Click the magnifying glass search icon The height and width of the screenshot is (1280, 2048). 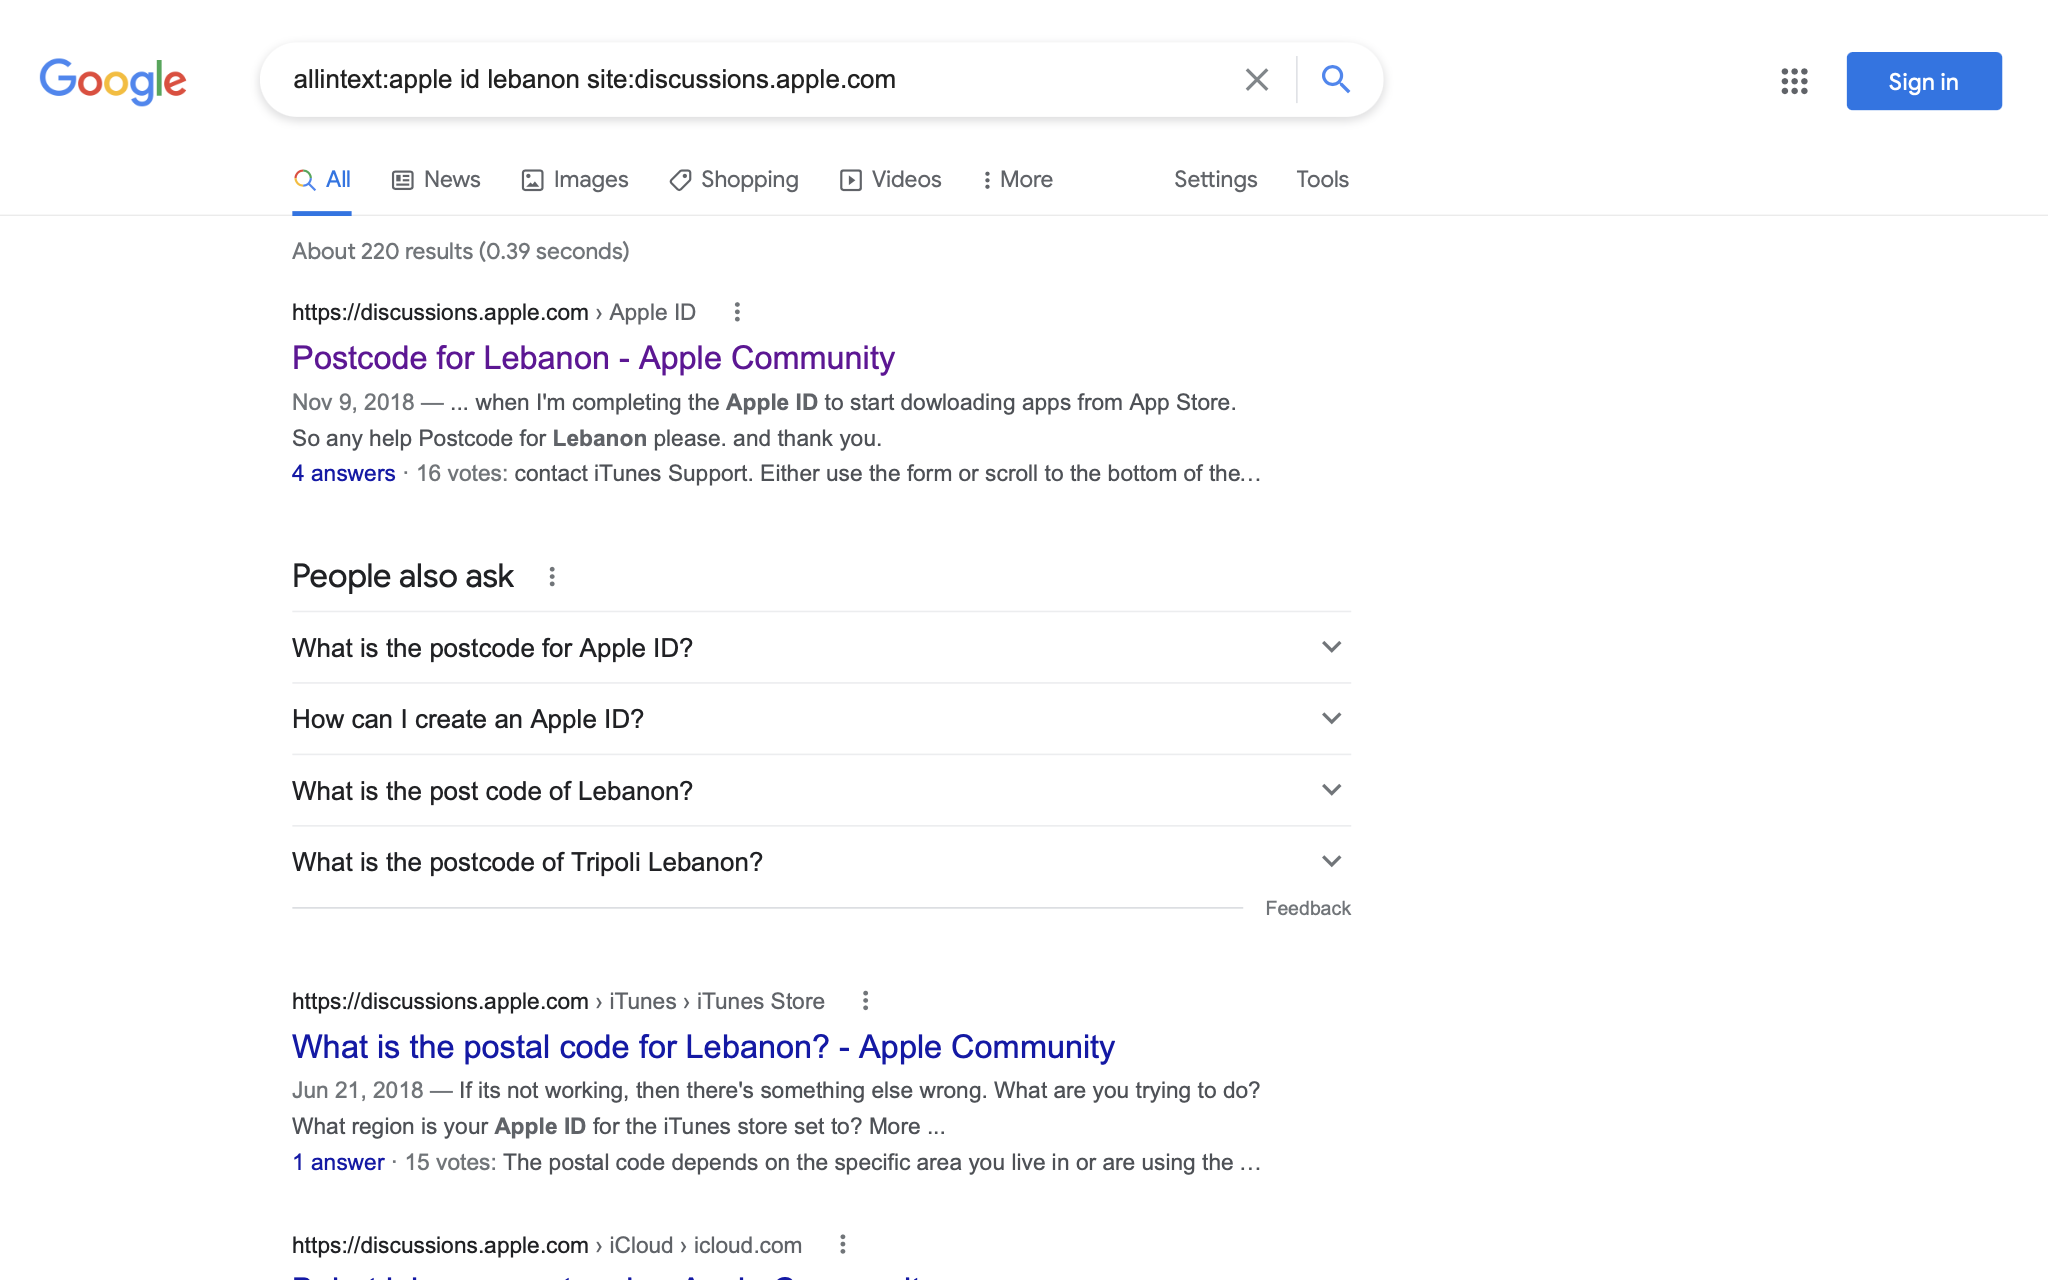pos(1336,79)
